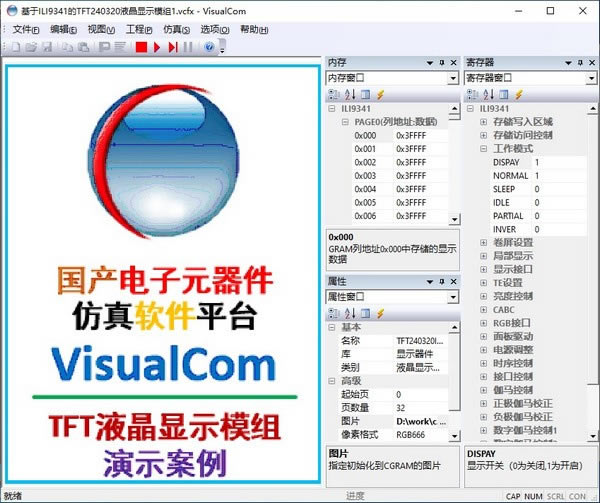Viewport: 600px width, 503px height.
Task: Click property pages icon in 属性 panel
Action: [365, 313]
